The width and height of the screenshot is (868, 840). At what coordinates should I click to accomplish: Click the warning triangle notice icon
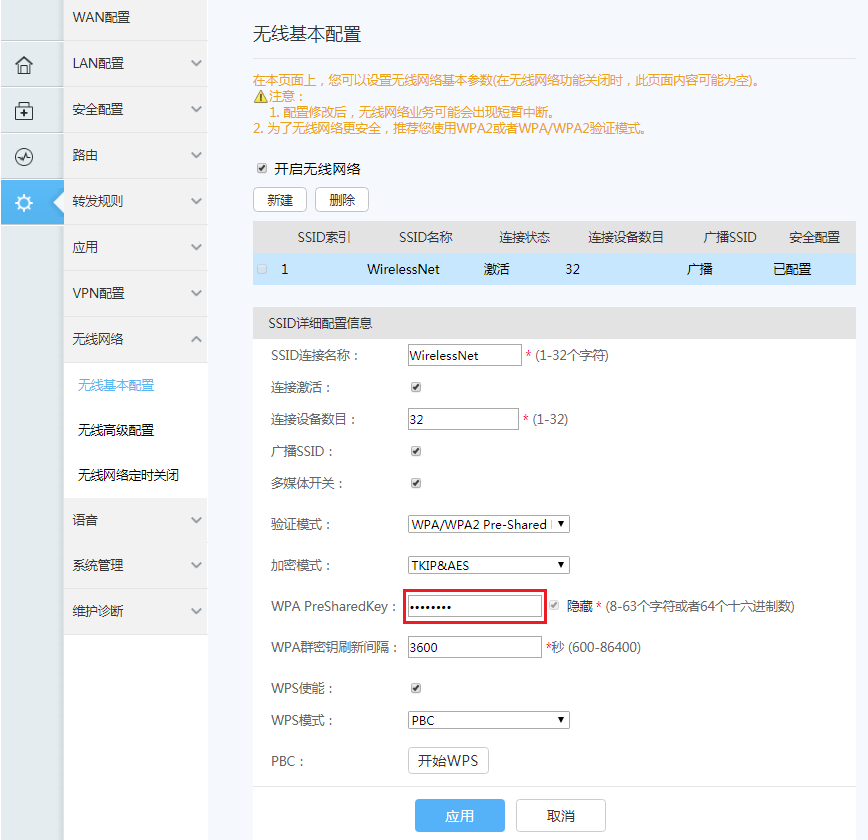coord(261,97)
